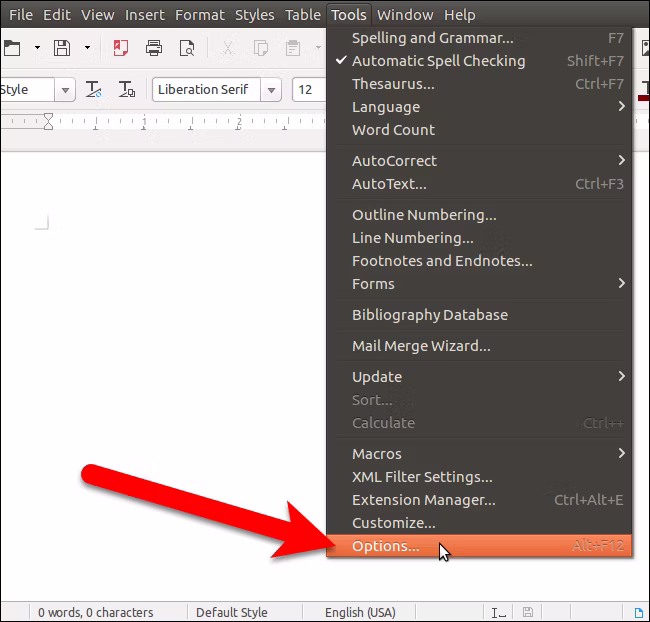Click Default Style in status bar
This screenshot has width=650, height=622.
pos(232,612)
